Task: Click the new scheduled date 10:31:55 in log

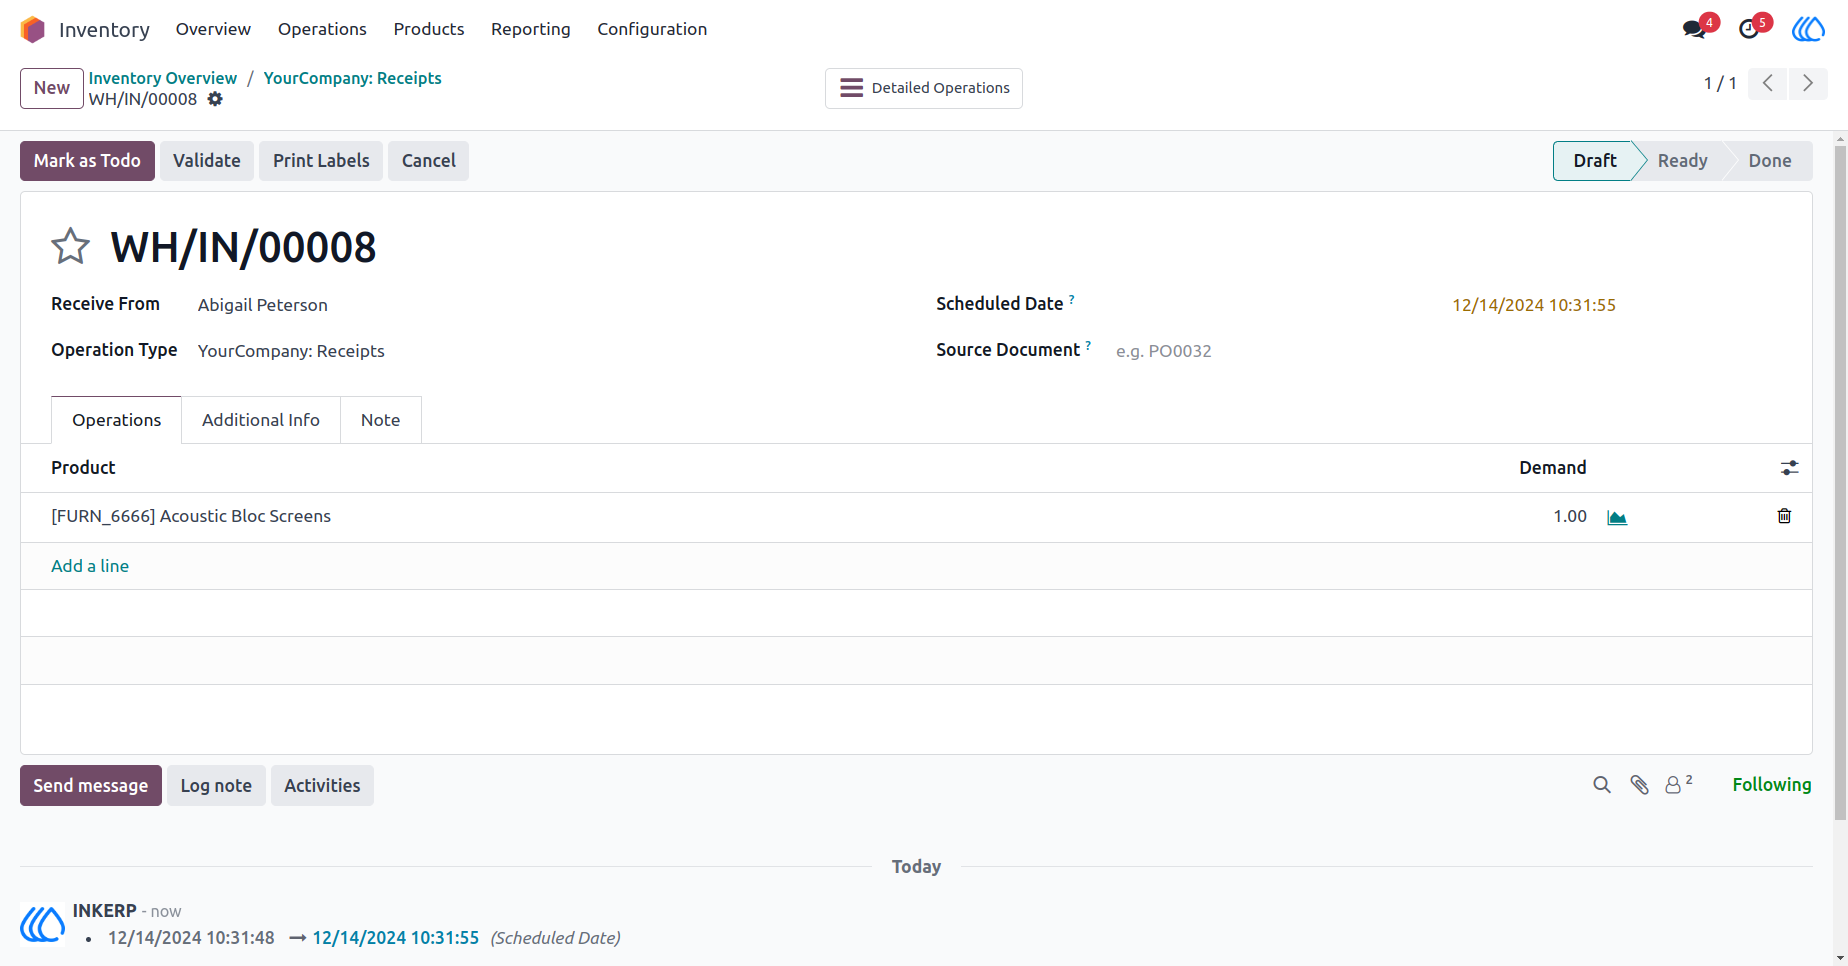Action: [x=396, y=938]
